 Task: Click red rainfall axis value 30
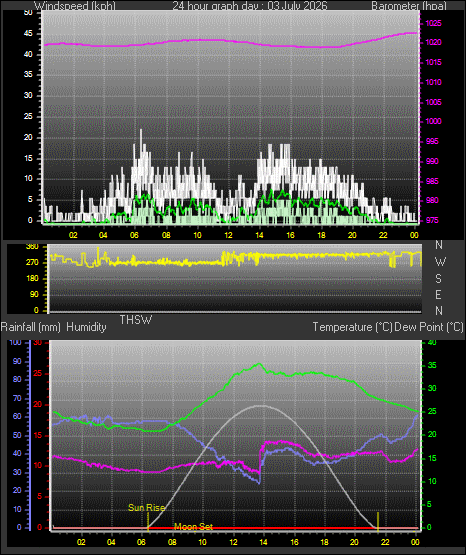pyautogui.click(x=38, y=343)
